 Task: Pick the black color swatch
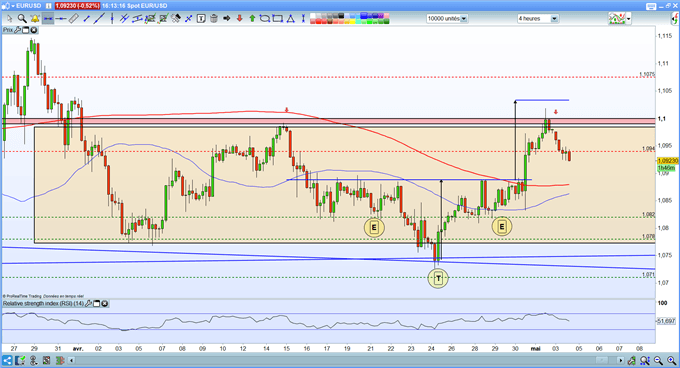pos(341,16)
